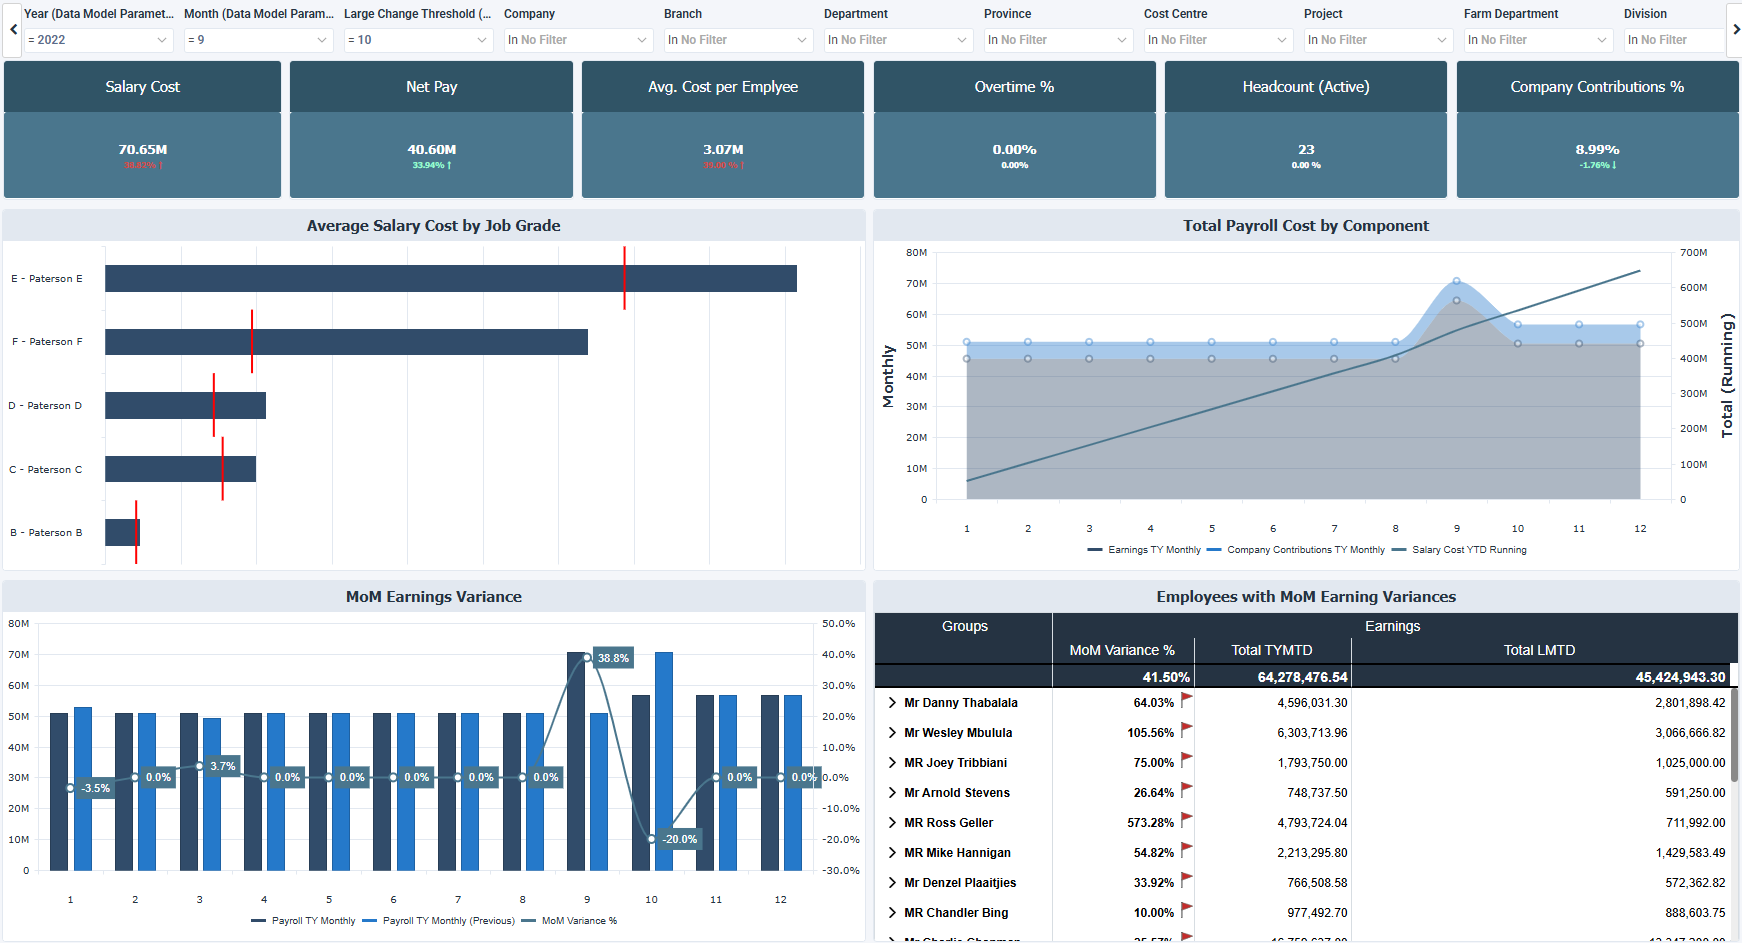Toggle Company Contributions TY Monthly legend item
This screenshot has width=1742, height=943.
coord(1296,550)
